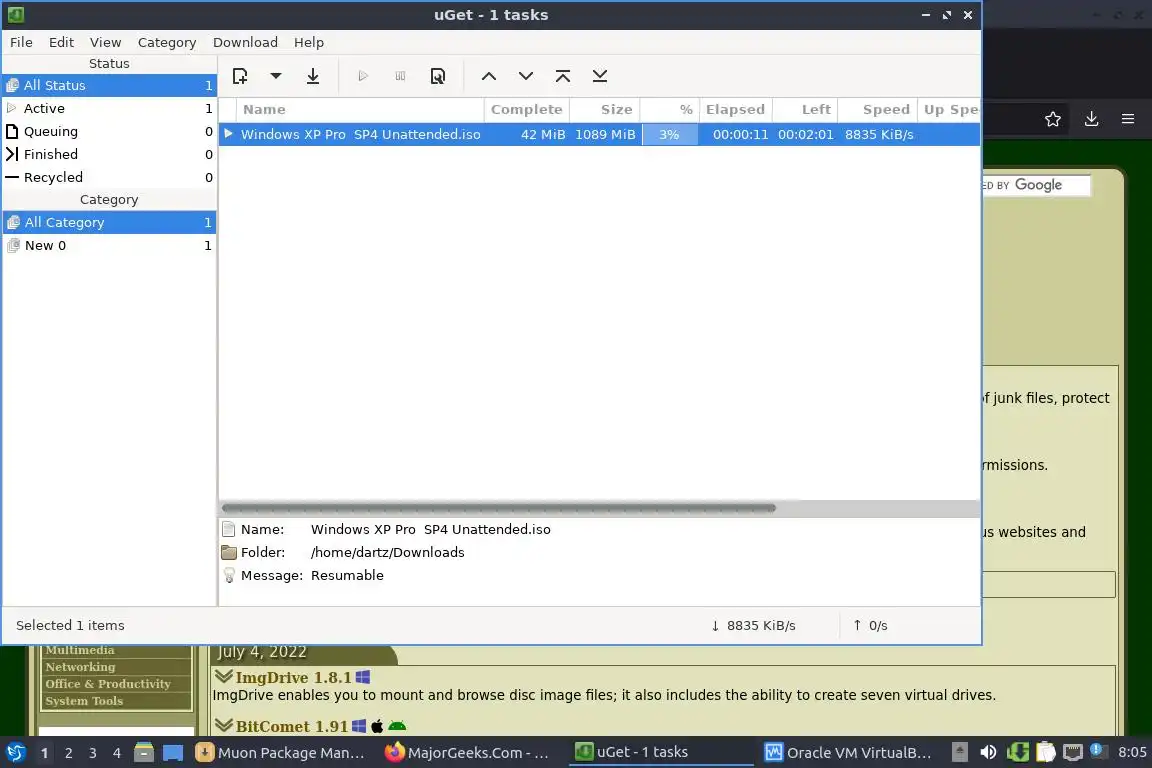The height and width of the screenshot is (768, 1152).
Task: Select the New 0 category
Action: click(x=109, y=245)
